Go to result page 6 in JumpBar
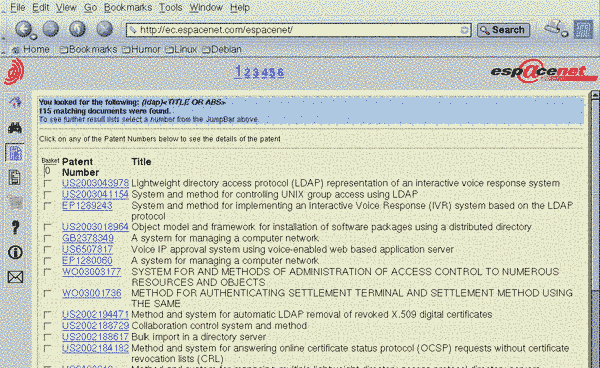600x368 pixels. 280,72
